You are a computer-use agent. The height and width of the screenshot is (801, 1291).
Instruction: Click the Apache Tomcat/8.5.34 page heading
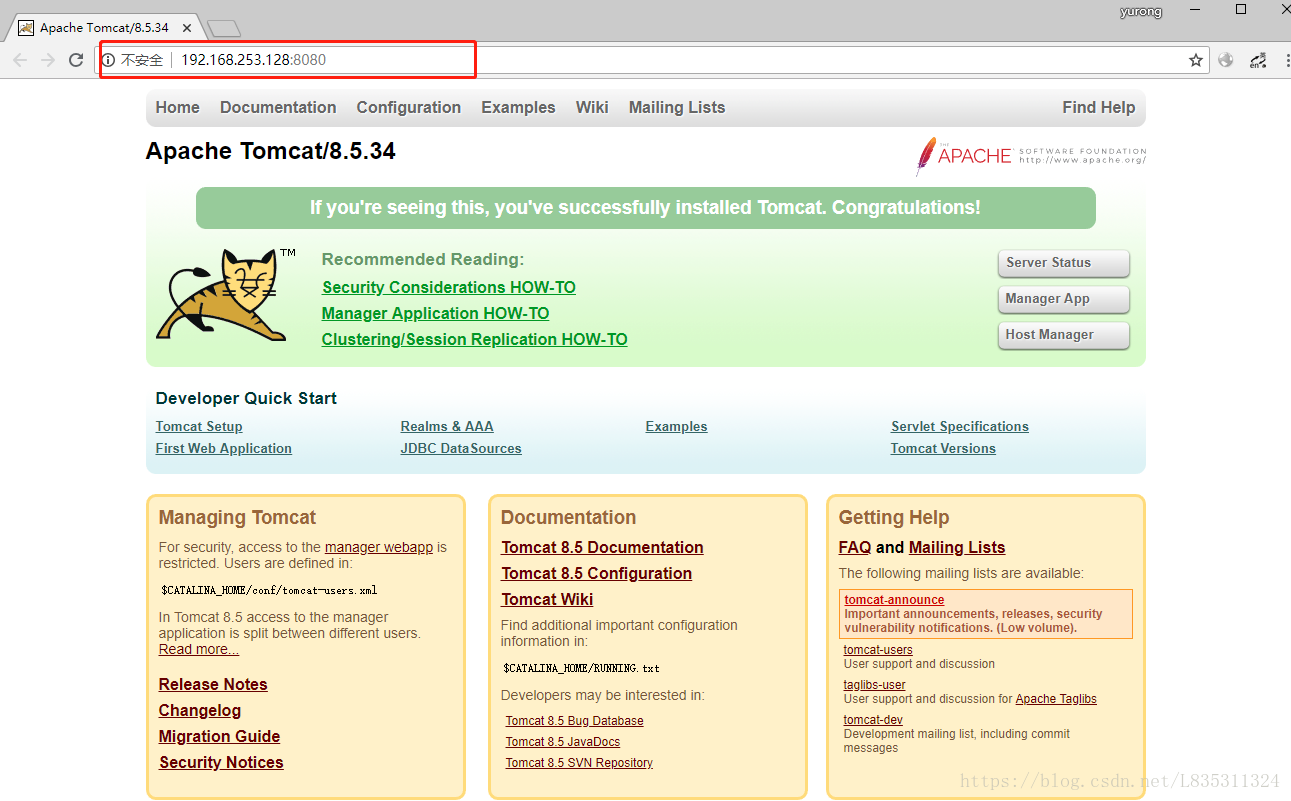point(271,152)
